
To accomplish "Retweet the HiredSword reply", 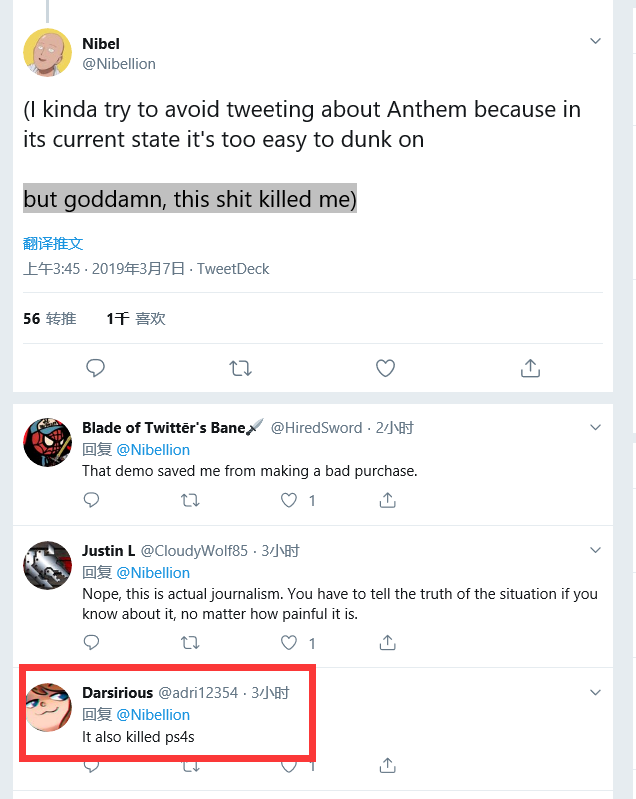I will (190, 499).
